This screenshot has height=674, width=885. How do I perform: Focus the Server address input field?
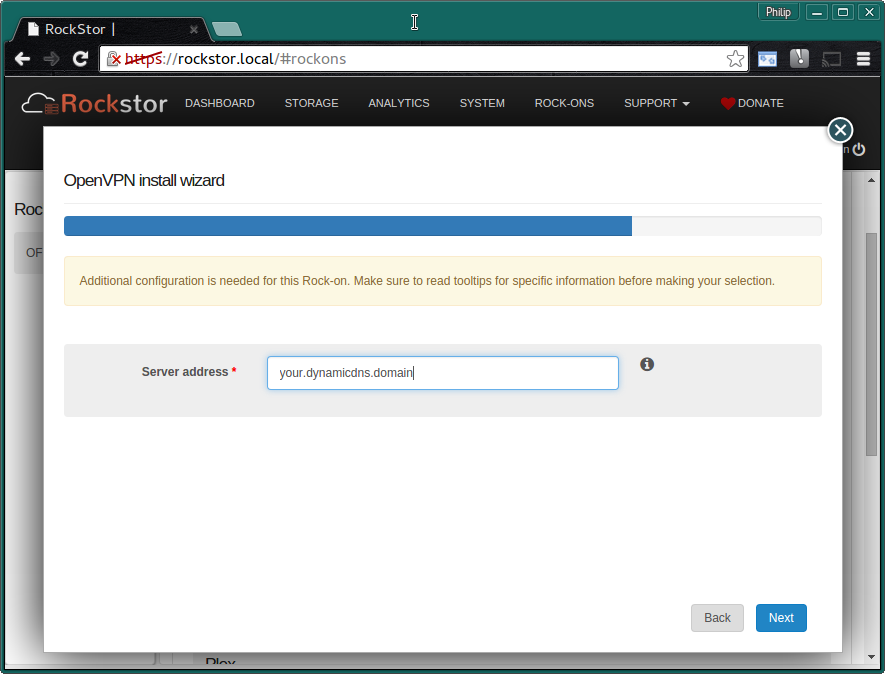442,373
